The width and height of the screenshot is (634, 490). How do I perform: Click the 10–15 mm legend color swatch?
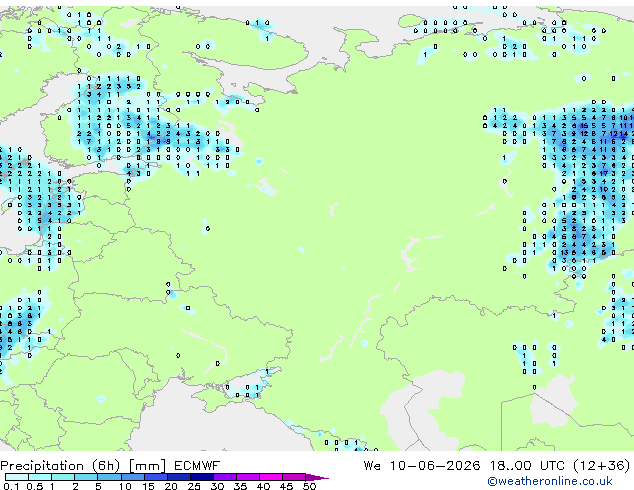point(132,477)
